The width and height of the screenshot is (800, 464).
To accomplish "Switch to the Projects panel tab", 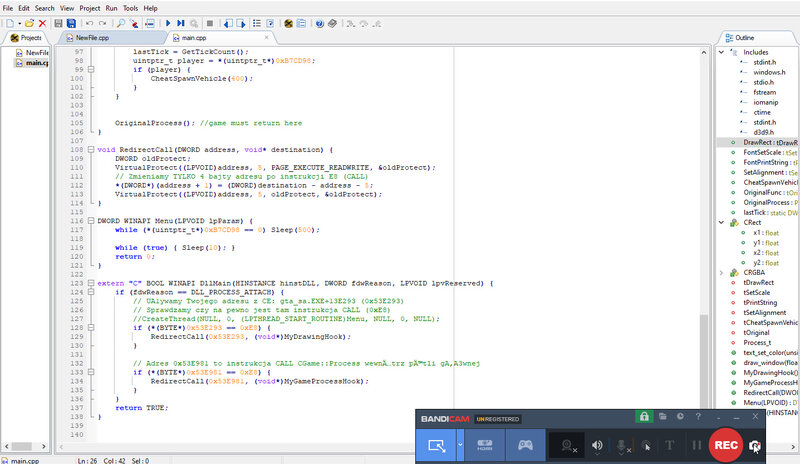I will click(x=26, y=38).
